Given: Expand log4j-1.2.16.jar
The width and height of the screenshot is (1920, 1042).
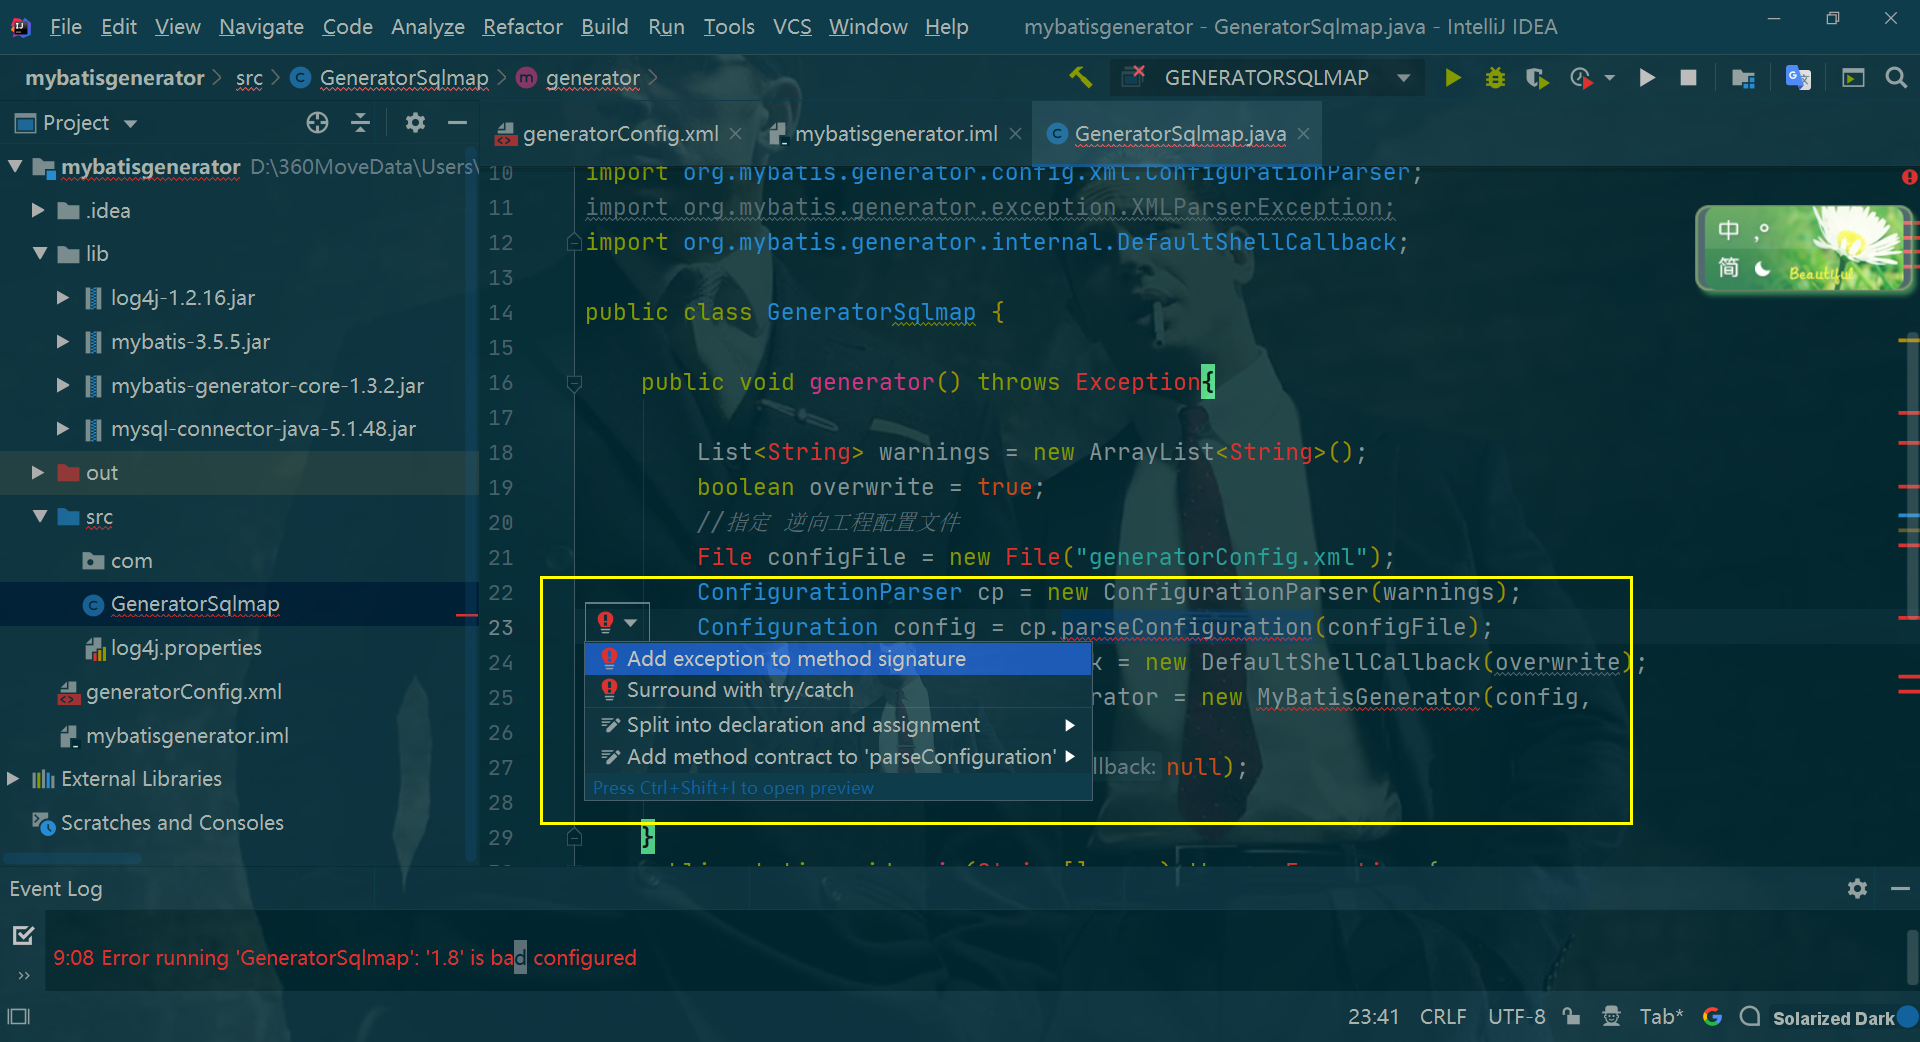Looking at the screenshot, I should (x=63, y=297).
